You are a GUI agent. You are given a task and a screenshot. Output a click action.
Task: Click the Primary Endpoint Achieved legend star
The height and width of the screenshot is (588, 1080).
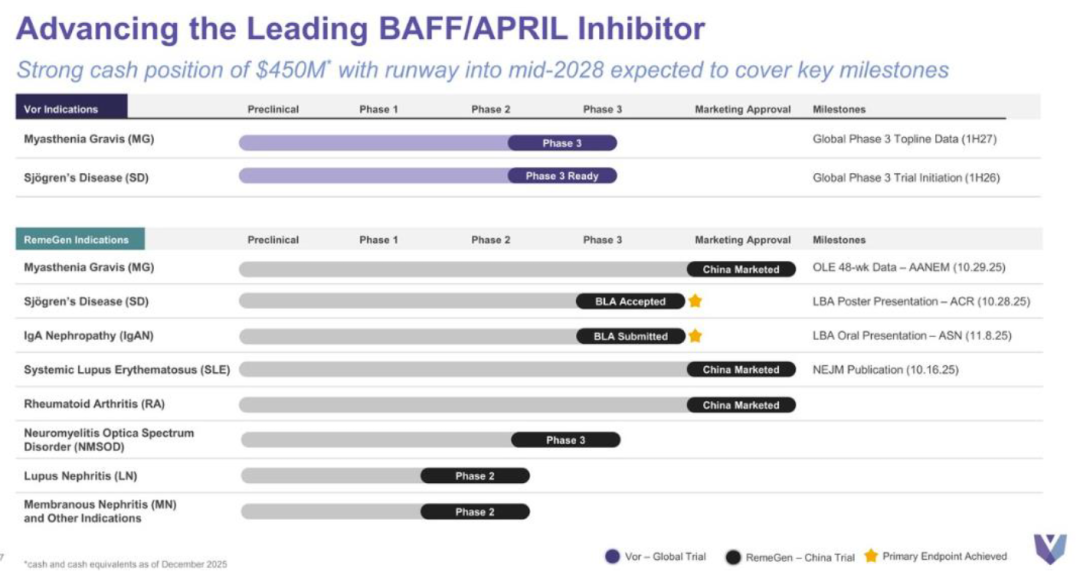[x=870, y=556]
